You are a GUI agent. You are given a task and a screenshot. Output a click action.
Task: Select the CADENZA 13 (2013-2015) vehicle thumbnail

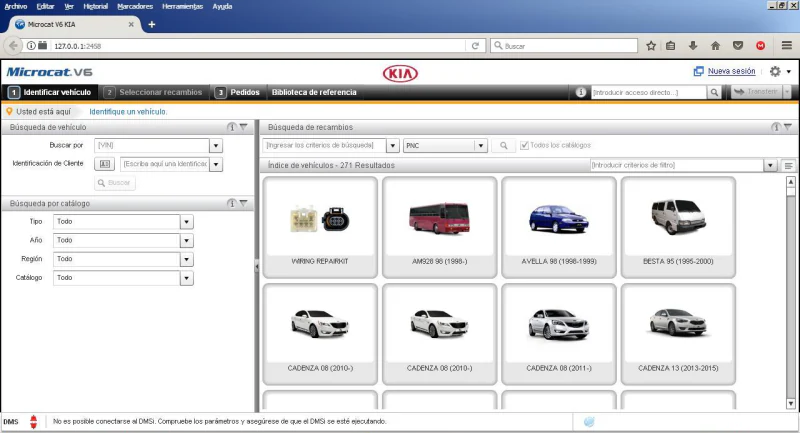click(678, 332)
